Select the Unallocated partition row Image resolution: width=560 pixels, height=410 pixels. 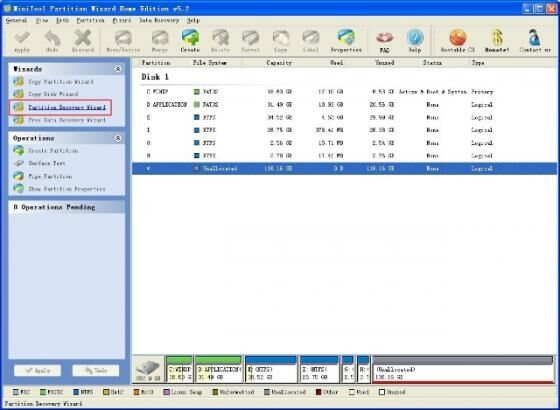(344, 169)
